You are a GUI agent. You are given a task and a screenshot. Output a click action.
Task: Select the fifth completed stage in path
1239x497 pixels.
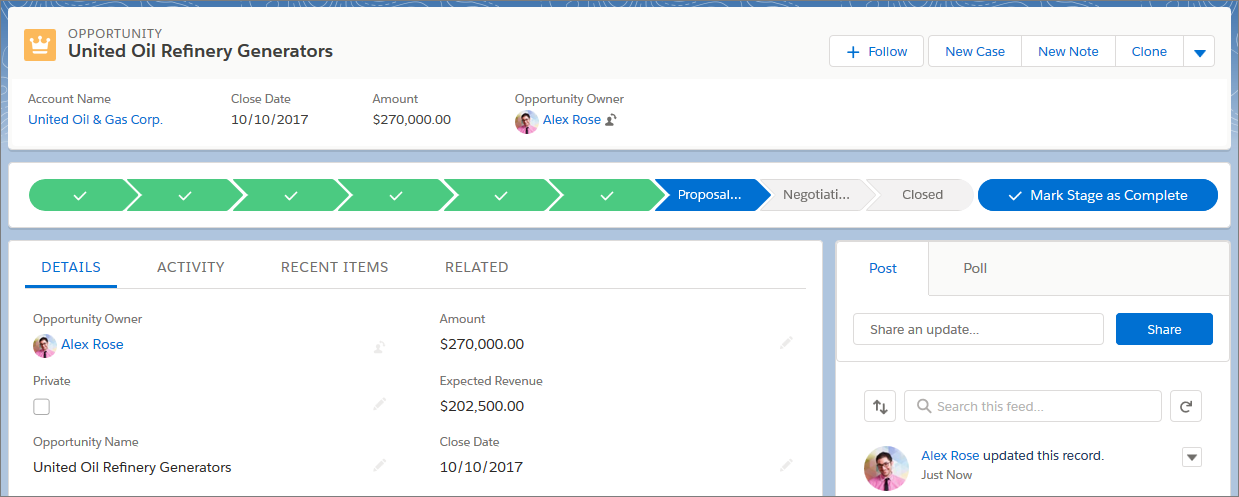(502, 195)
